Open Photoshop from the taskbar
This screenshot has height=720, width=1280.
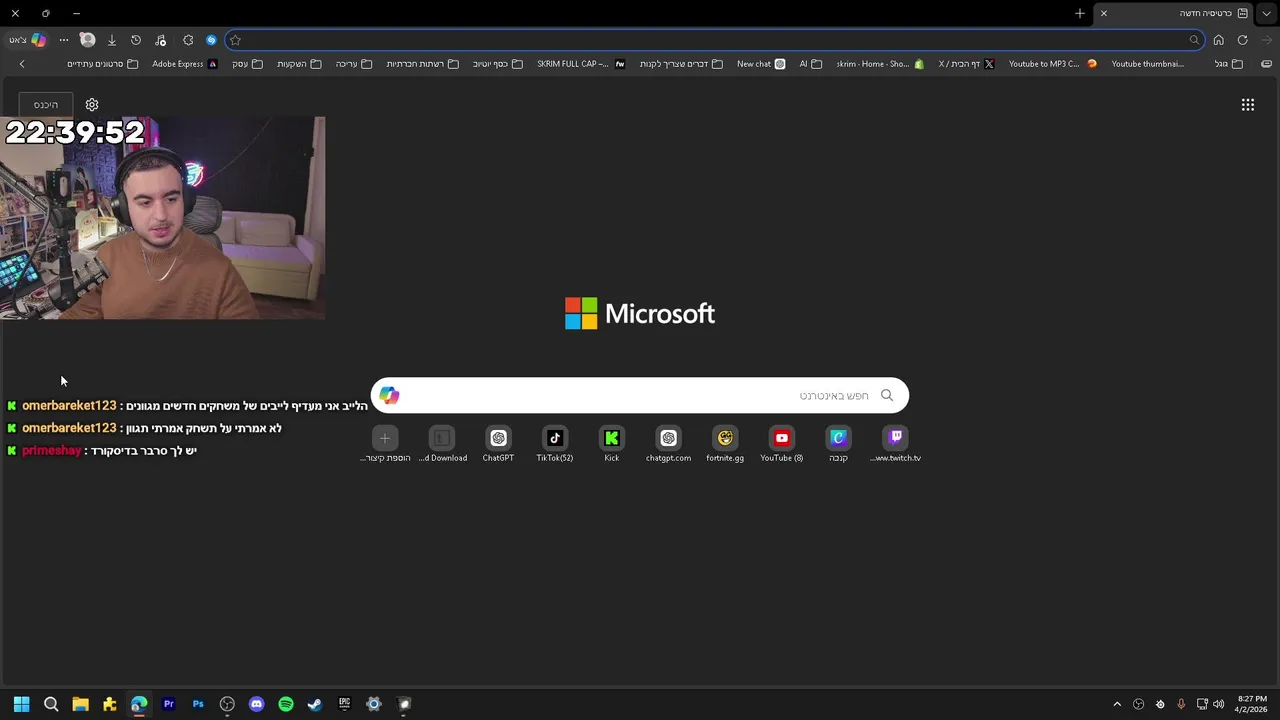point(198,704)
